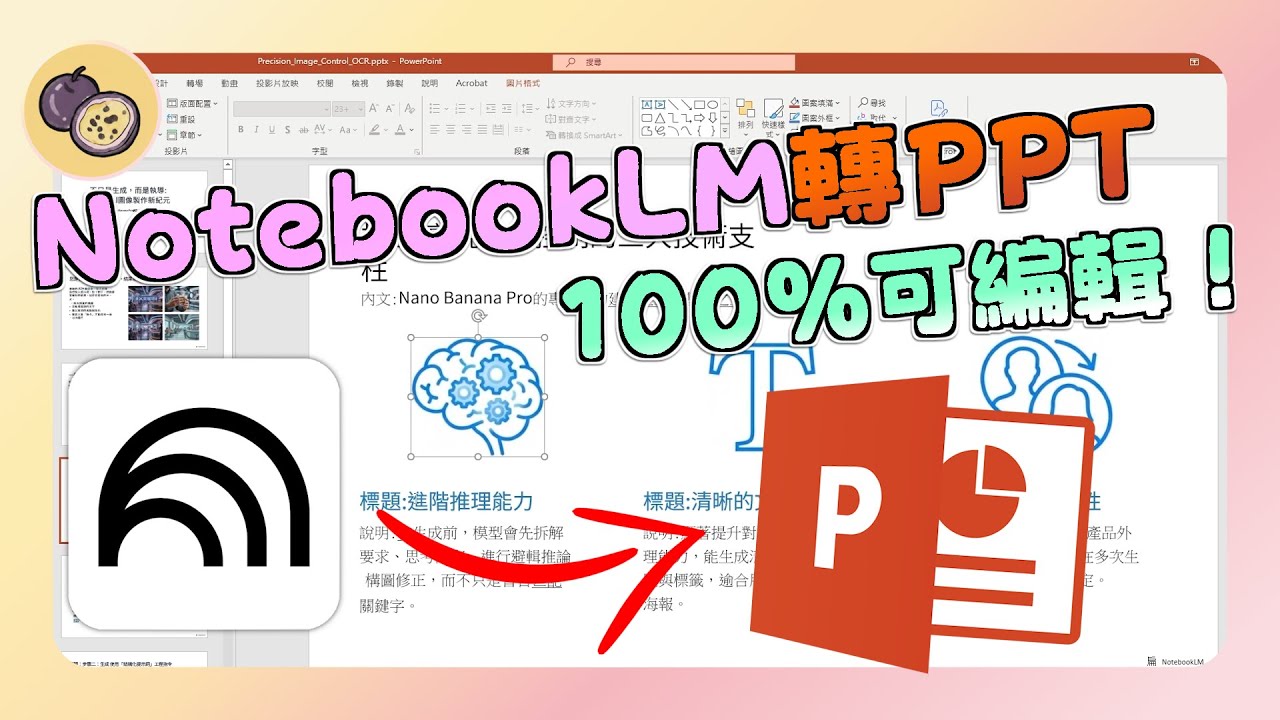
Task: Open the 排列 arrange menu
Action: (x=745, y=117)
